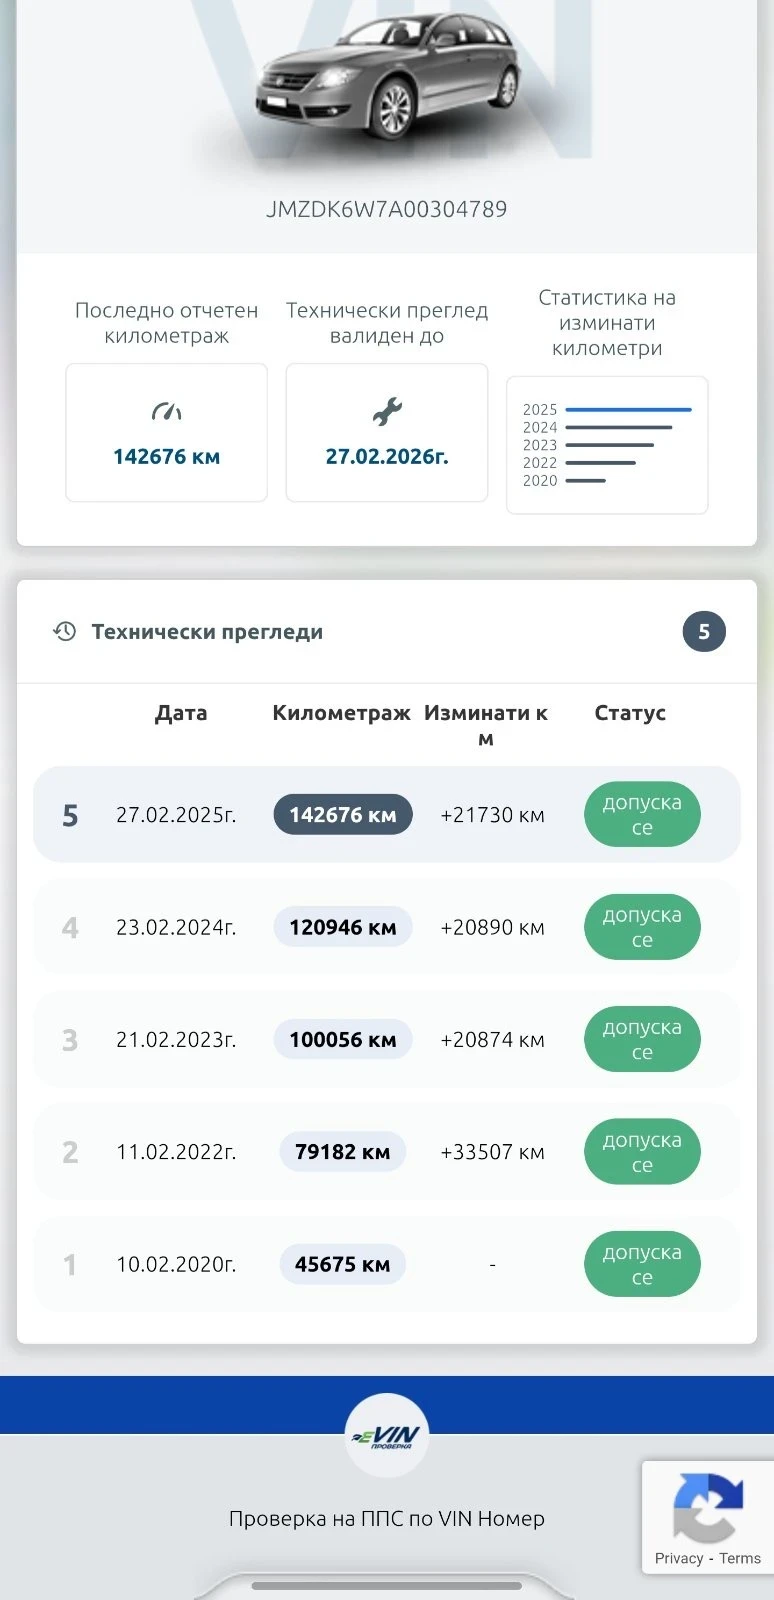Click the 142676 км mileage pill
774x1600 pixels.
tap(343, 815)
